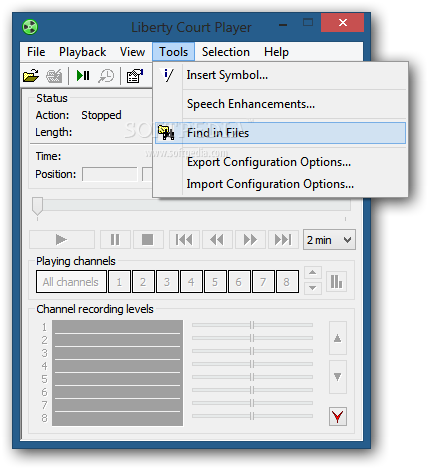Click channel 8 recording level slider
429x469 pixels.
point(252,416)
